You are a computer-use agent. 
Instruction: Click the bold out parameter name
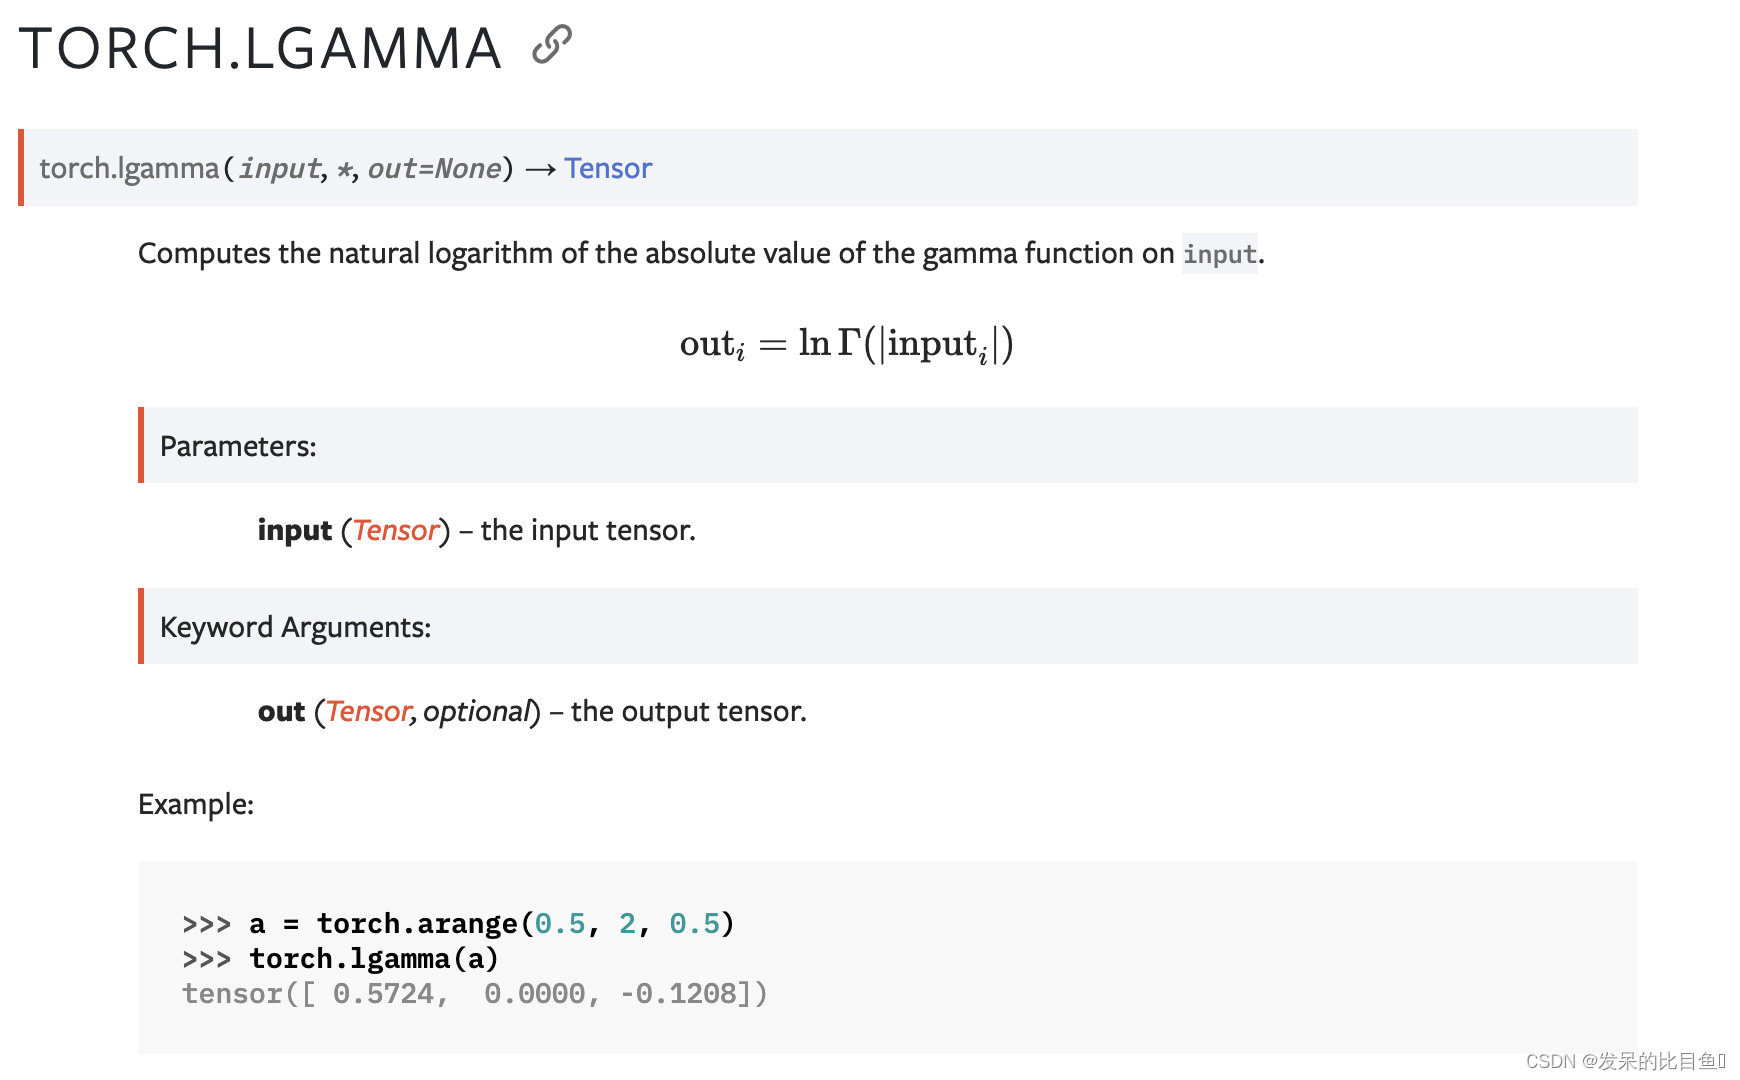(281, 712)
